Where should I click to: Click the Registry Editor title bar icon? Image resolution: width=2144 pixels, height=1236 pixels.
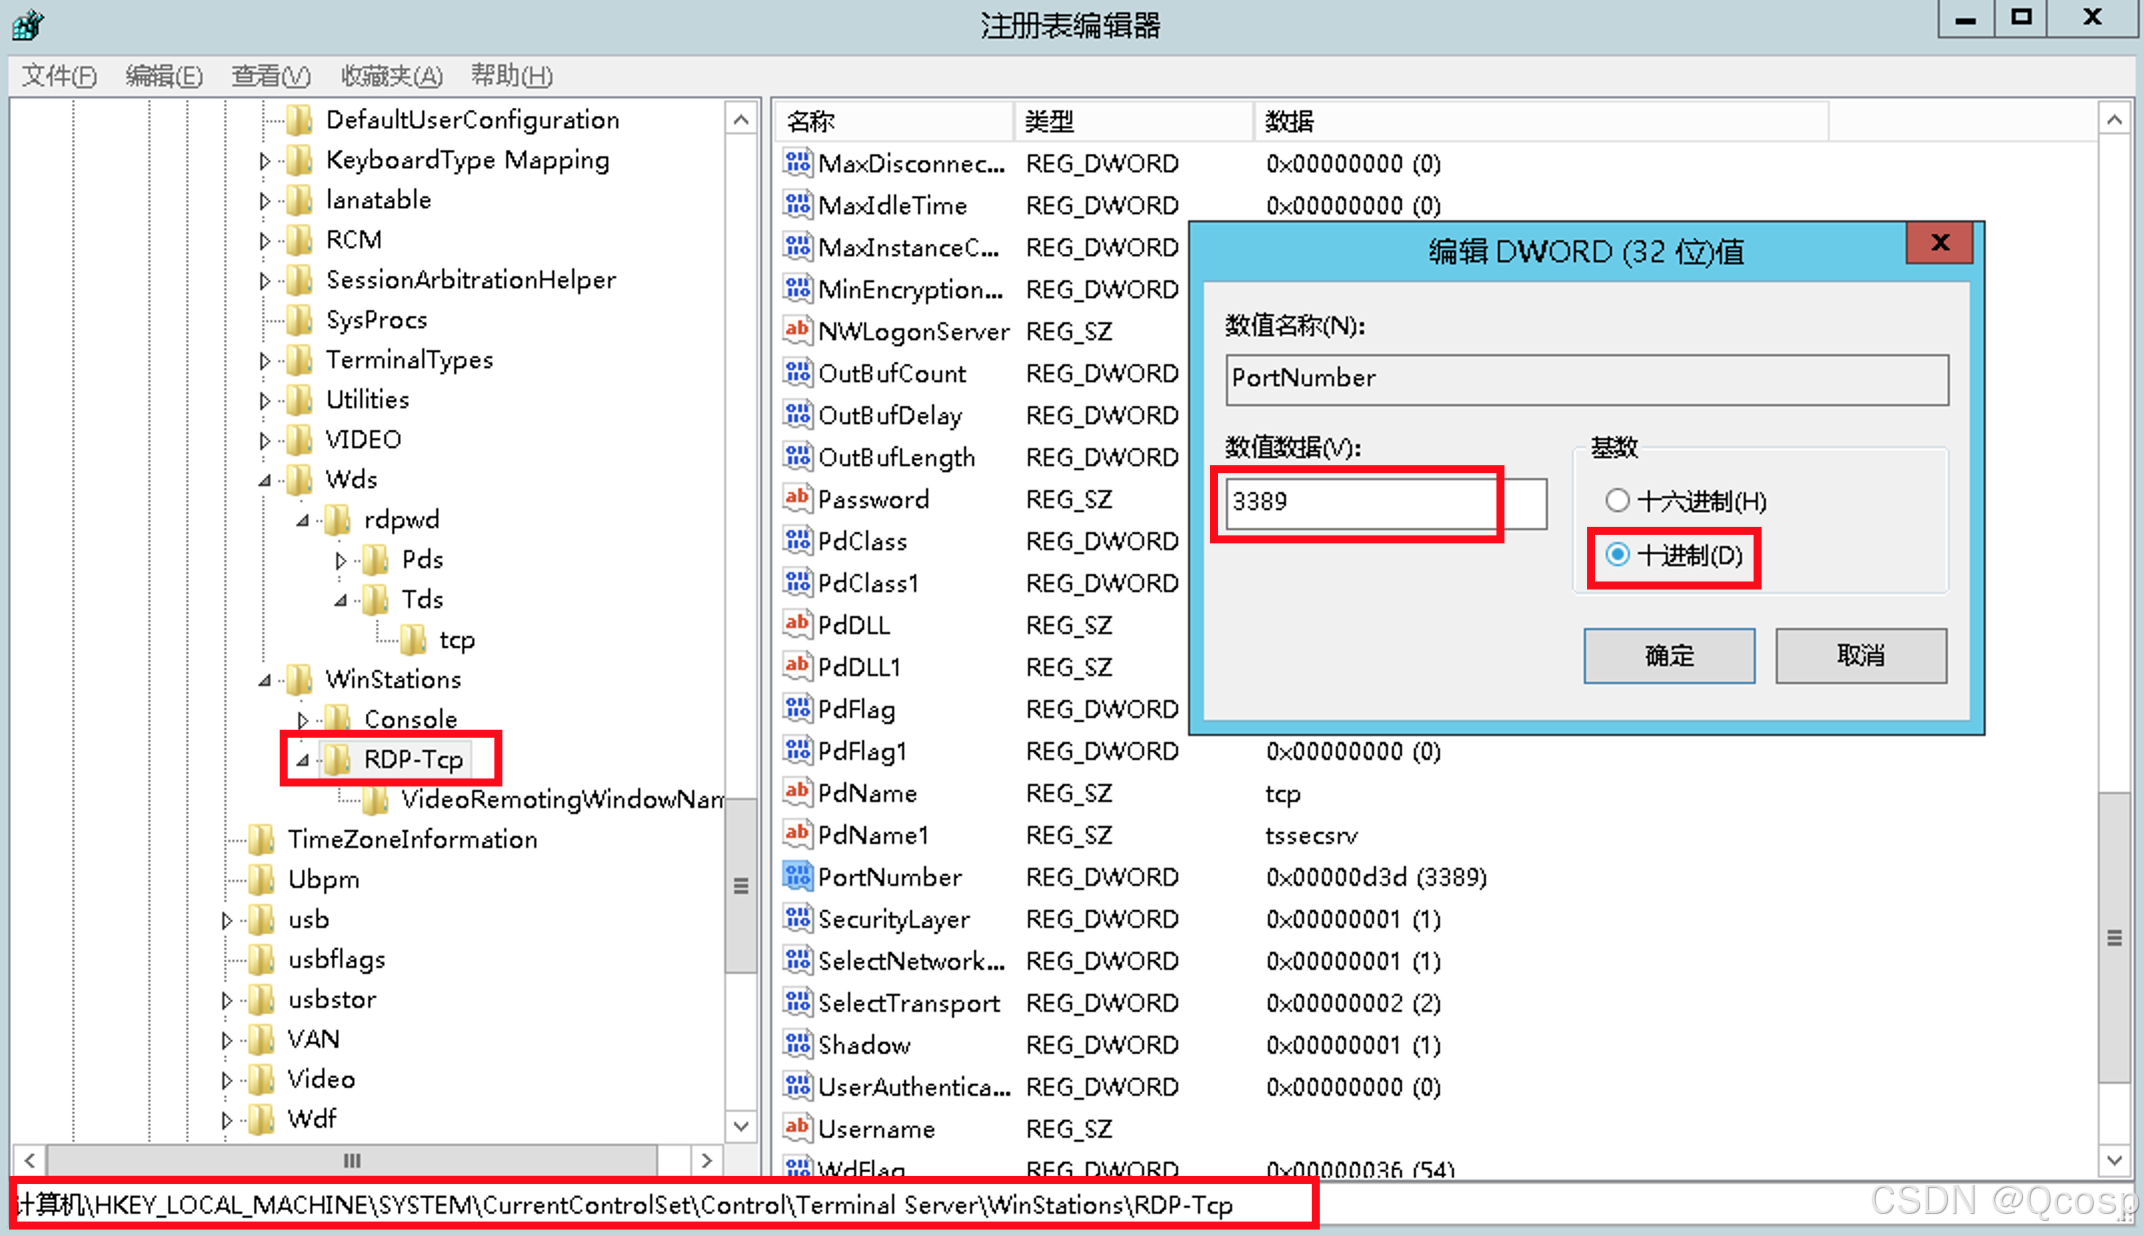(x=27, y=23)
